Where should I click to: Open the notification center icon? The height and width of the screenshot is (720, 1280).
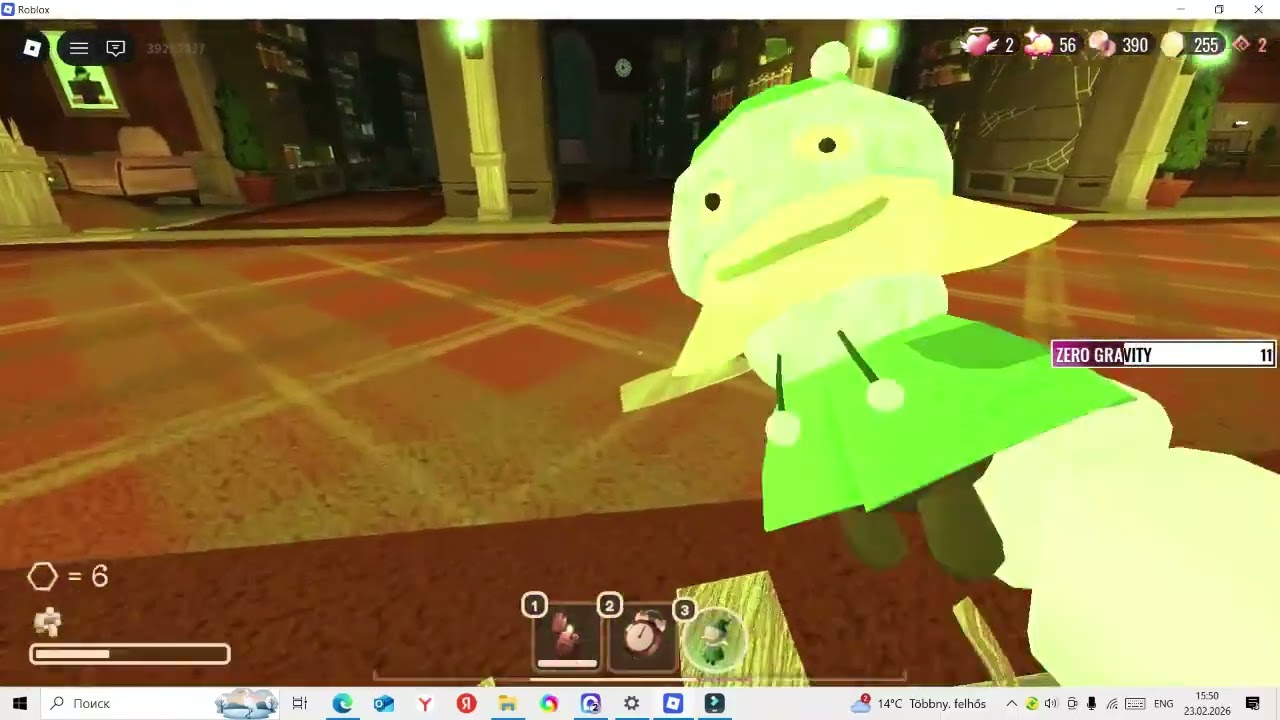(1252, 703)
